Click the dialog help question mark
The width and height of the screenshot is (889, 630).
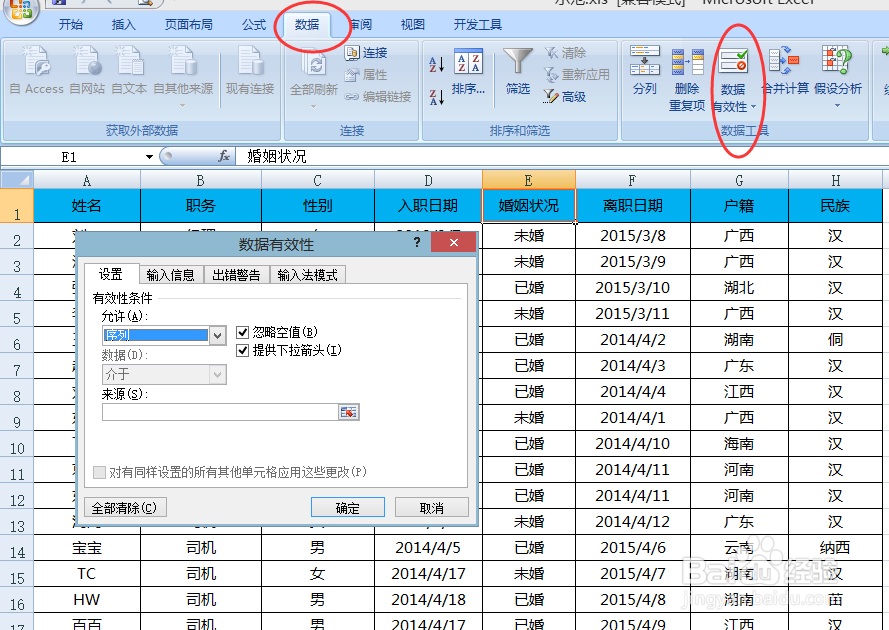[x=417, y=243]
